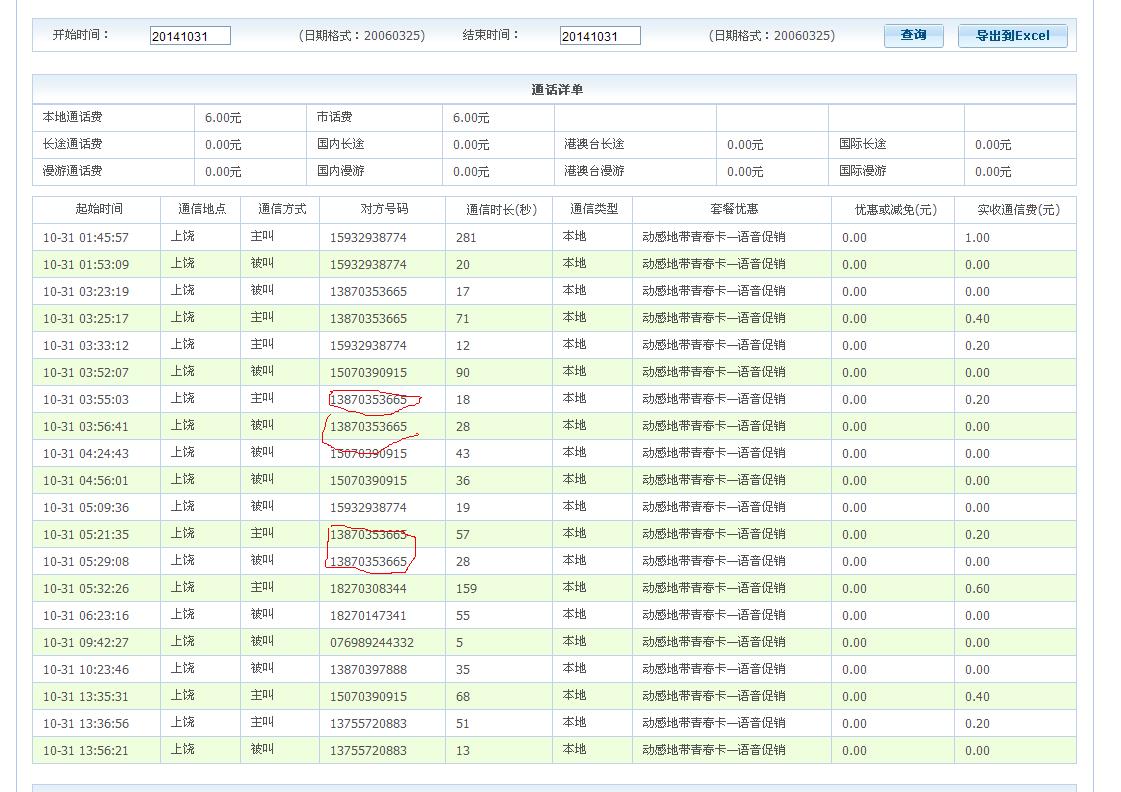Screen dimensions: 1121x792
Task: Click the 开始时间 date input field
Action: 190,36
